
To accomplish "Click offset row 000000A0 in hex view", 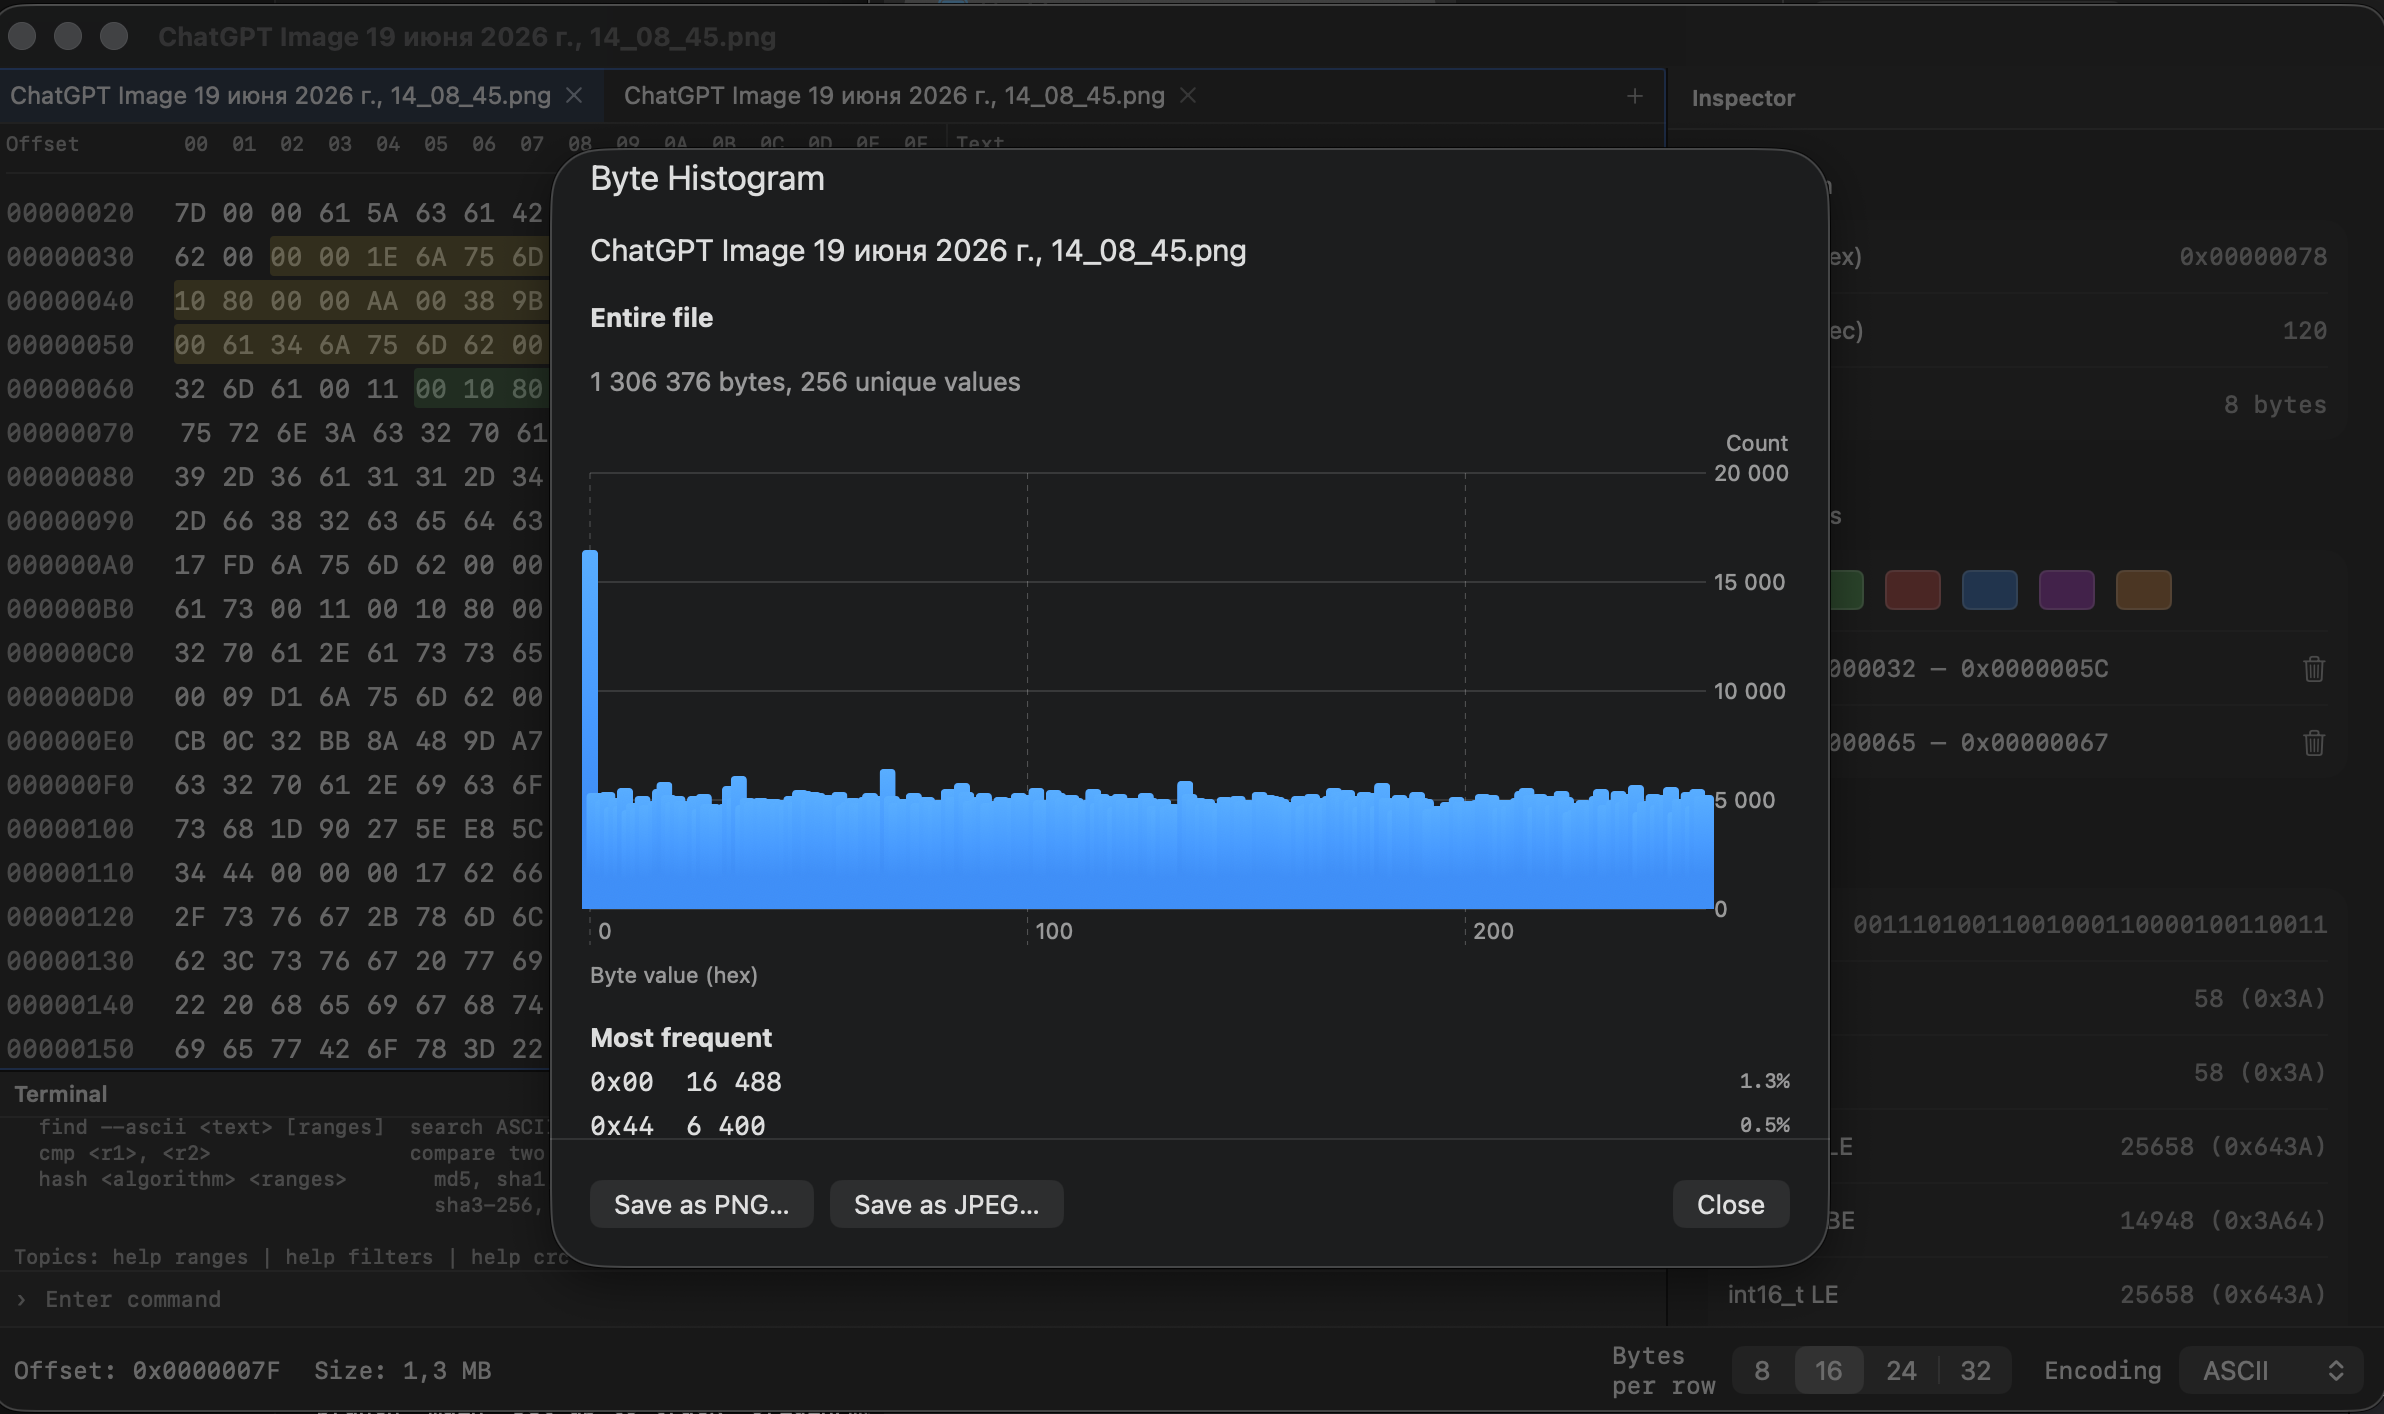I will click(70, 565).
